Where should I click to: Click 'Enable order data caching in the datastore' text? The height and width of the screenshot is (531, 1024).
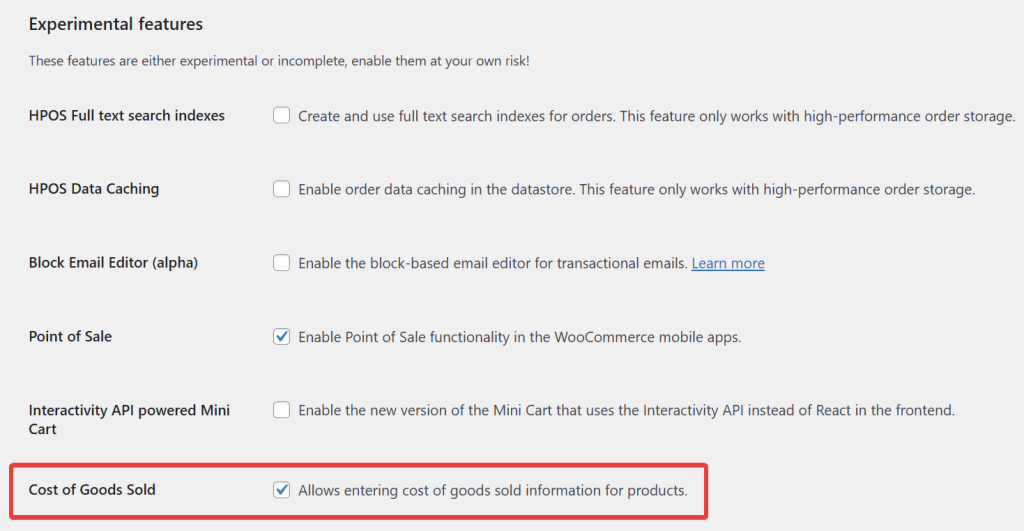[636, 189]
